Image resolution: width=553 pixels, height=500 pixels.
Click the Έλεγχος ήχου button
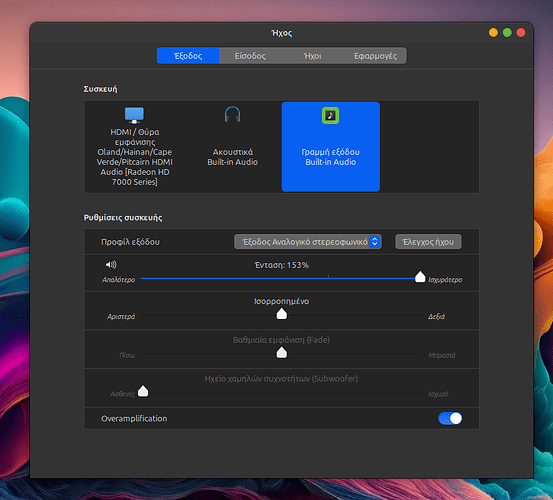point(428,242)
